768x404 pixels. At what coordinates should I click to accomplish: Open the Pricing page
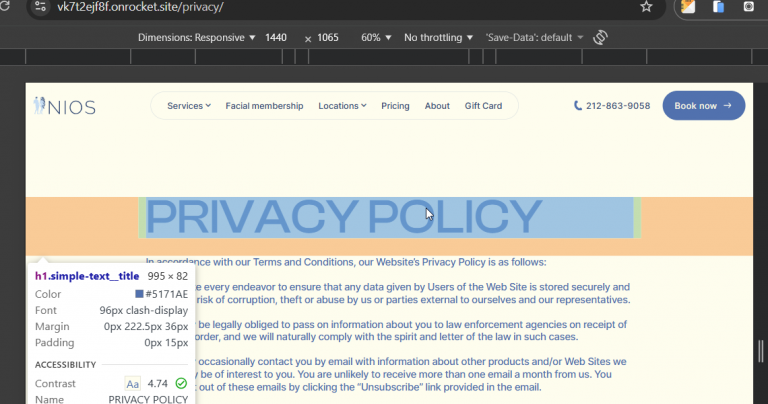395,106
